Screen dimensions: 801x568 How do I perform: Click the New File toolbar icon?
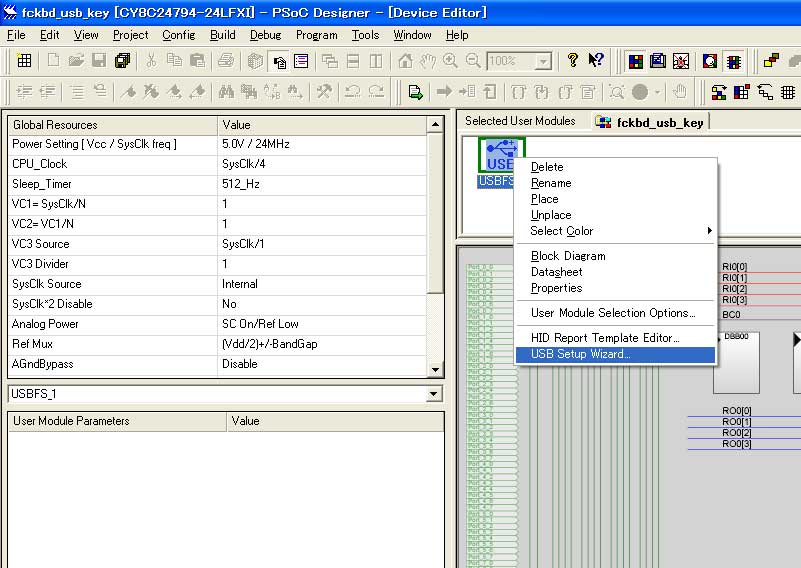pos(53,61)
